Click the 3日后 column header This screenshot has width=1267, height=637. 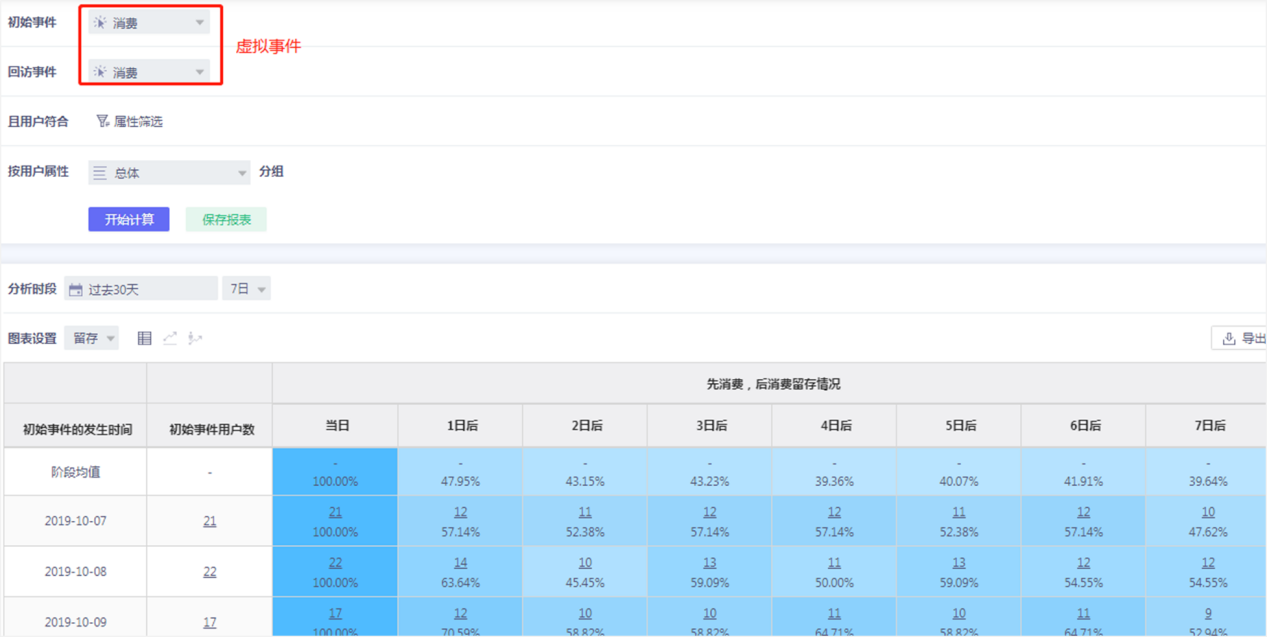click(709, 426)
